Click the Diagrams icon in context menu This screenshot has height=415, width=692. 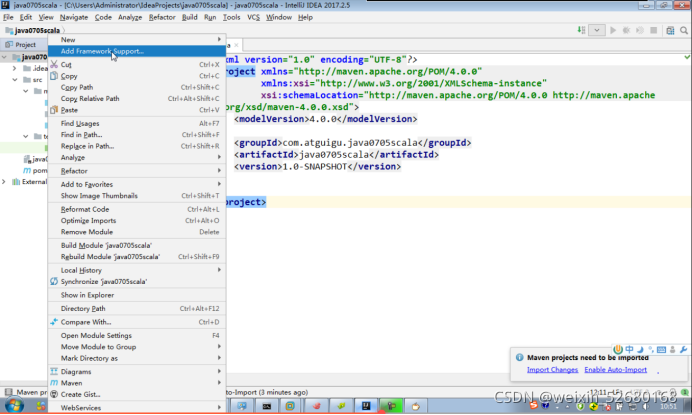[x=54, y=371]
